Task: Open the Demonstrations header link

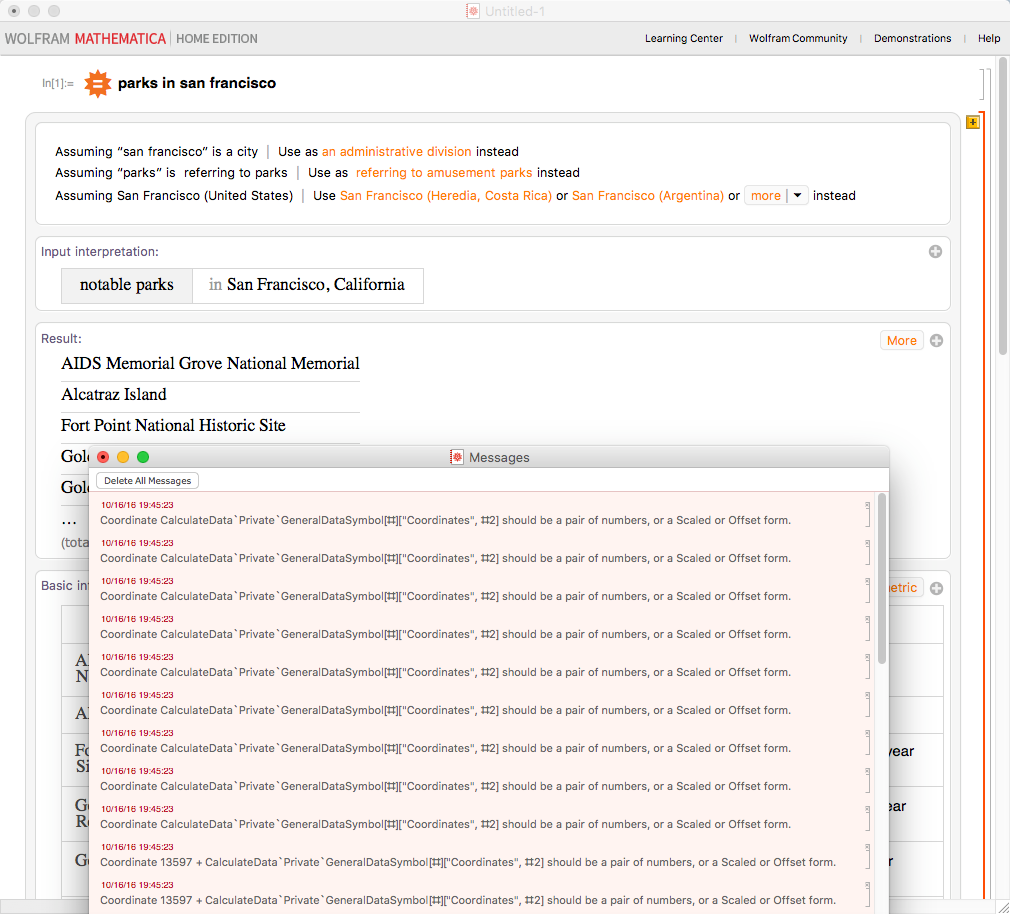Action: coord(913,39)
